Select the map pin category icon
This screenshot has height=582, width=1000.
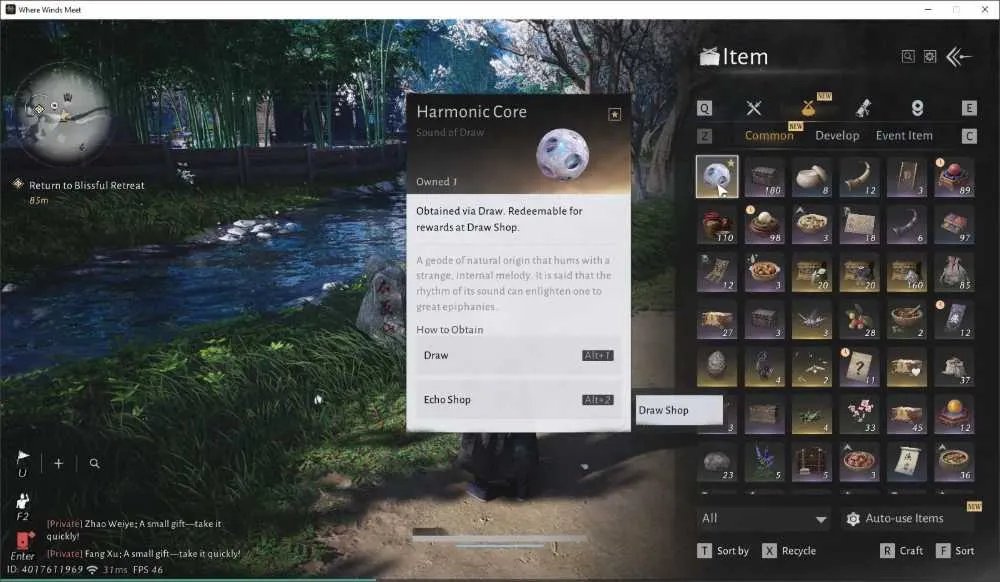coord(917,108)
